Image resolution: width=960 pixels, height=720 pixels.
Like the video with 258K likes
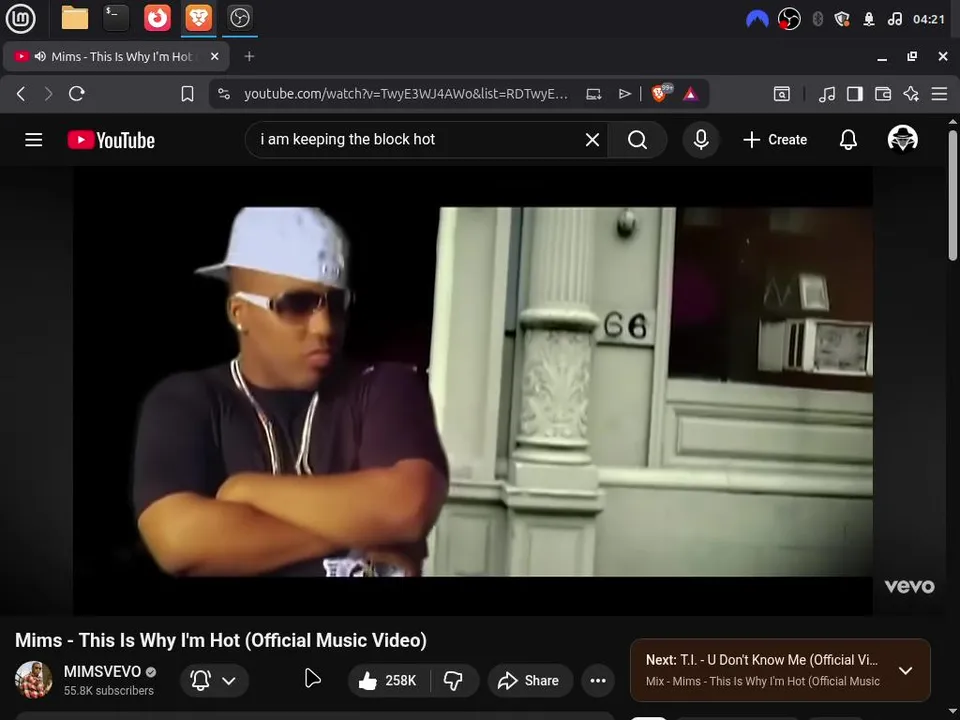(x=388, y=680)
